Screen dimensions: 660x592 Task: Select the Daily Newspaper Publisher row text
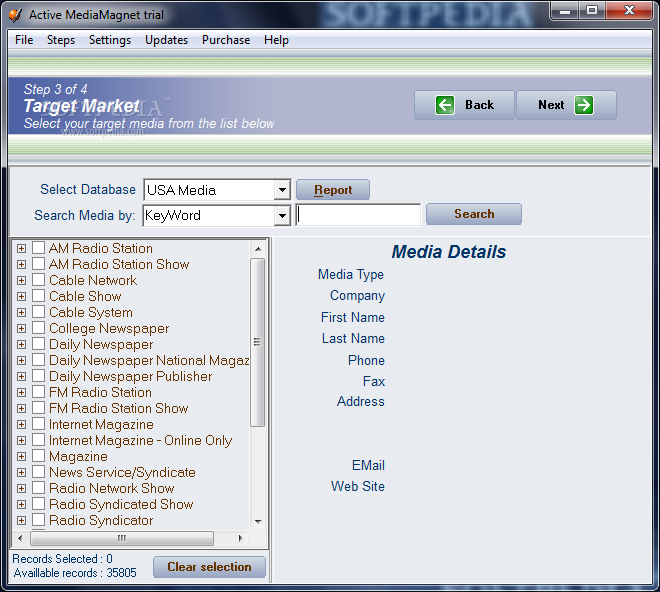(130, 376)
